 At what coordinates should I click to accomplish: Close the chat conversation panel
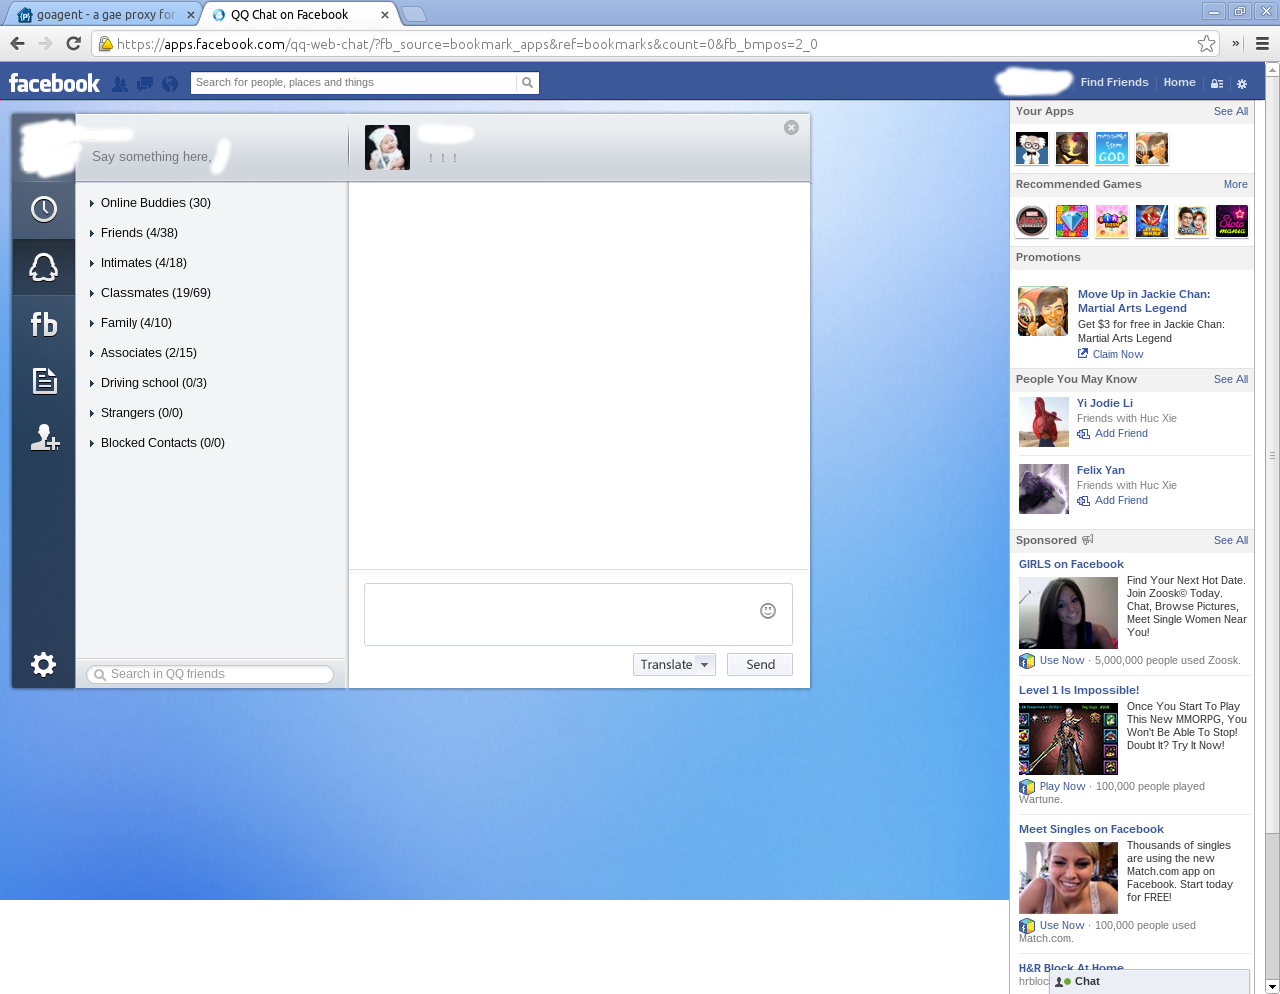click(x=791, y=127)
